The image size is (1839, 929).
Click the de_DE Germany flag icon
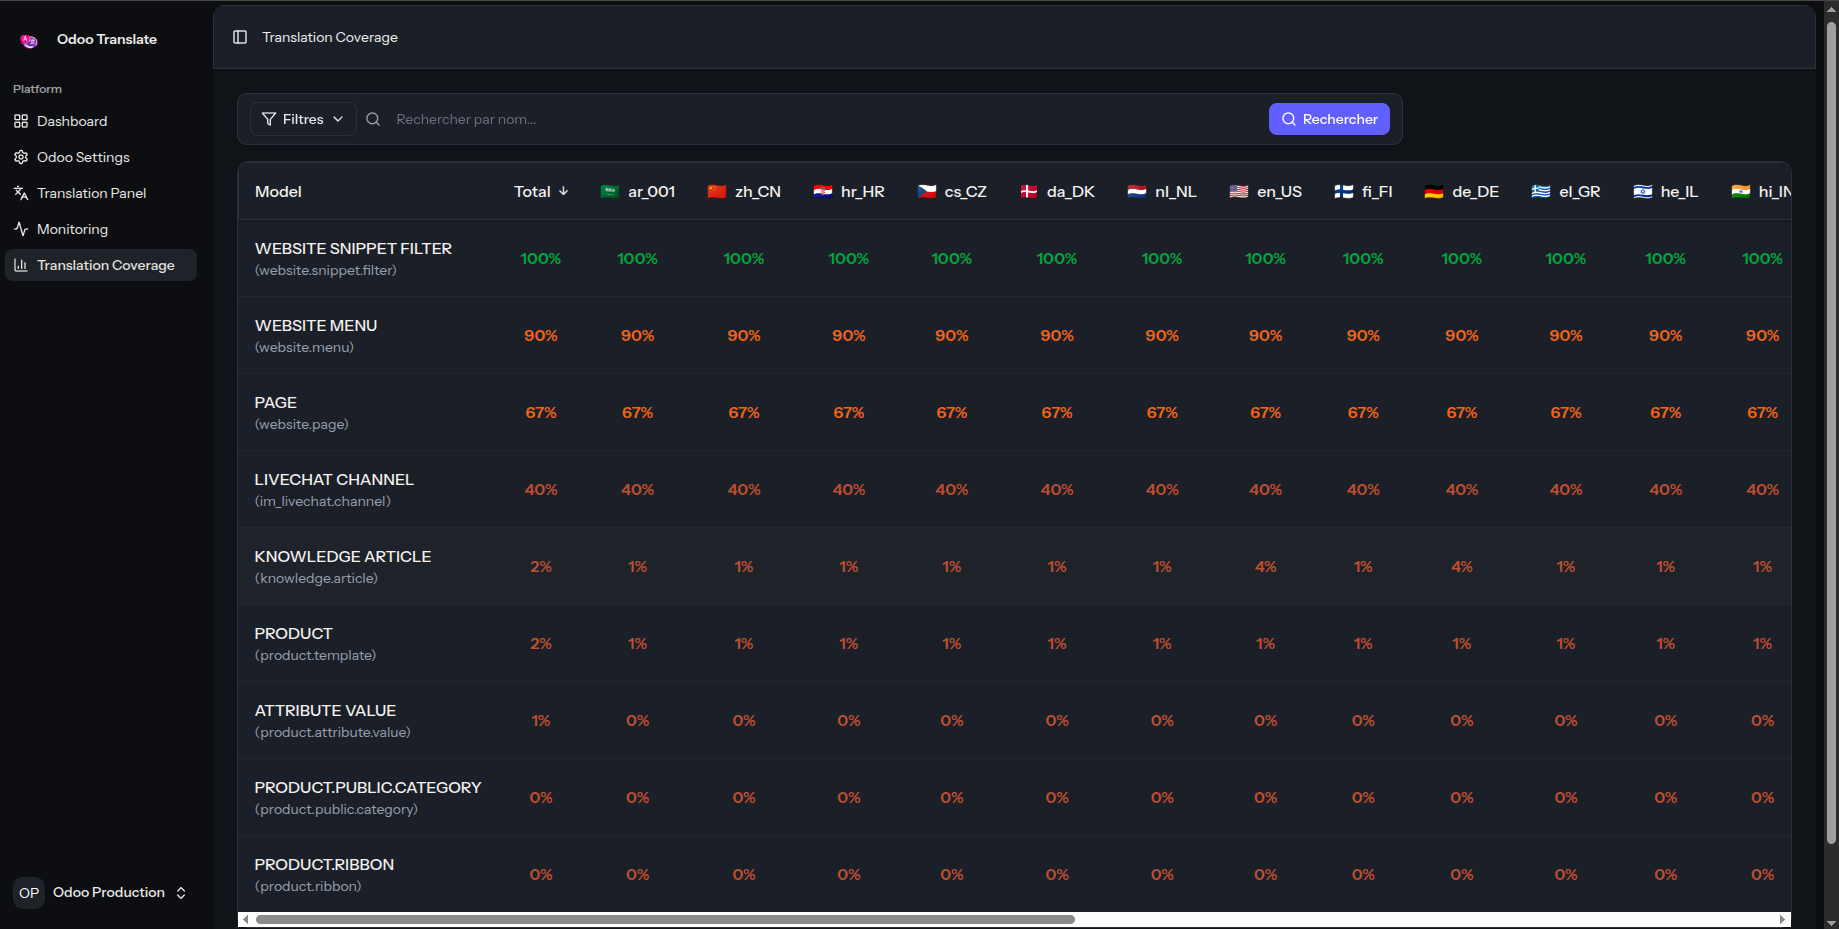tap(1434, 191)
